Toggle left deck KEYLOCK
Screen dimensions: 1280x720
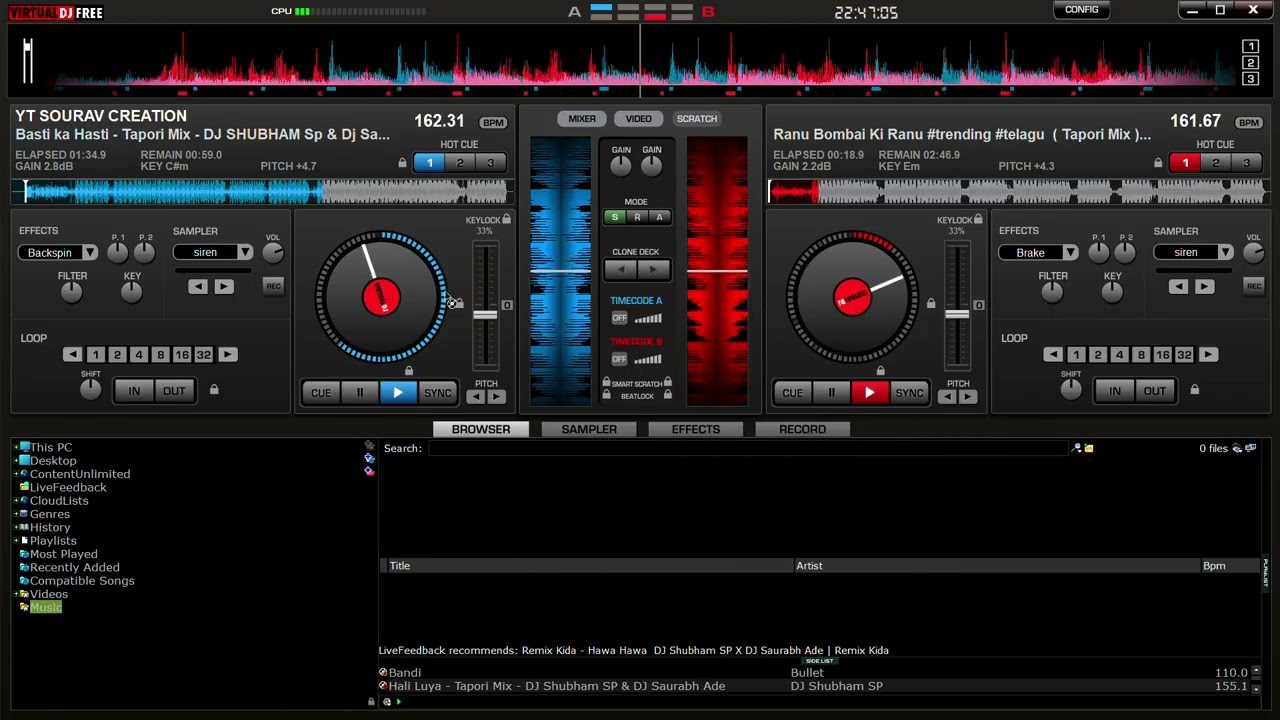[506, 220]
